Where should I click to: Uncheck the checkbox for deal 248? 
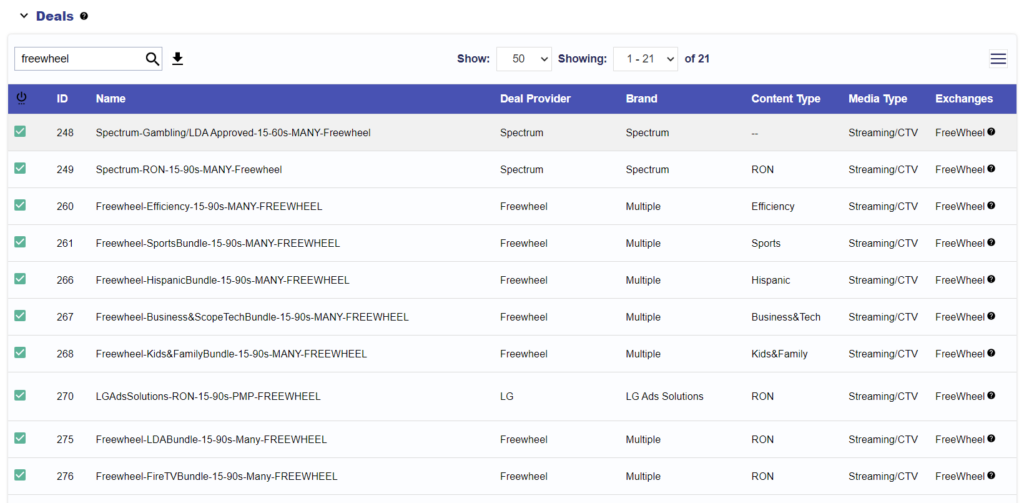coord(20,131)
